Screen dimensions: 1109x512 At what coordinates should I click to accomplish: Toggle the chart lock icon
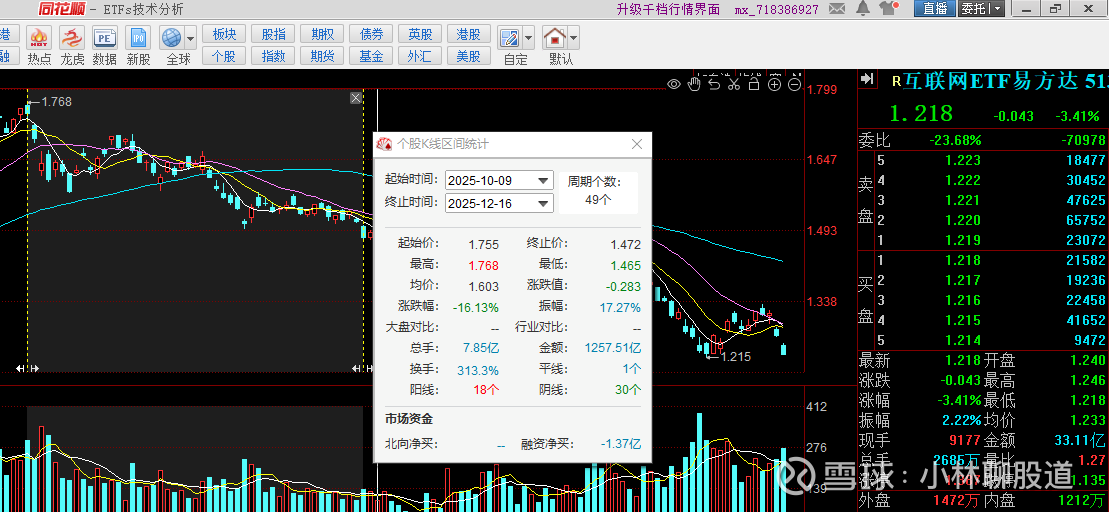click(x=754, y=84)
